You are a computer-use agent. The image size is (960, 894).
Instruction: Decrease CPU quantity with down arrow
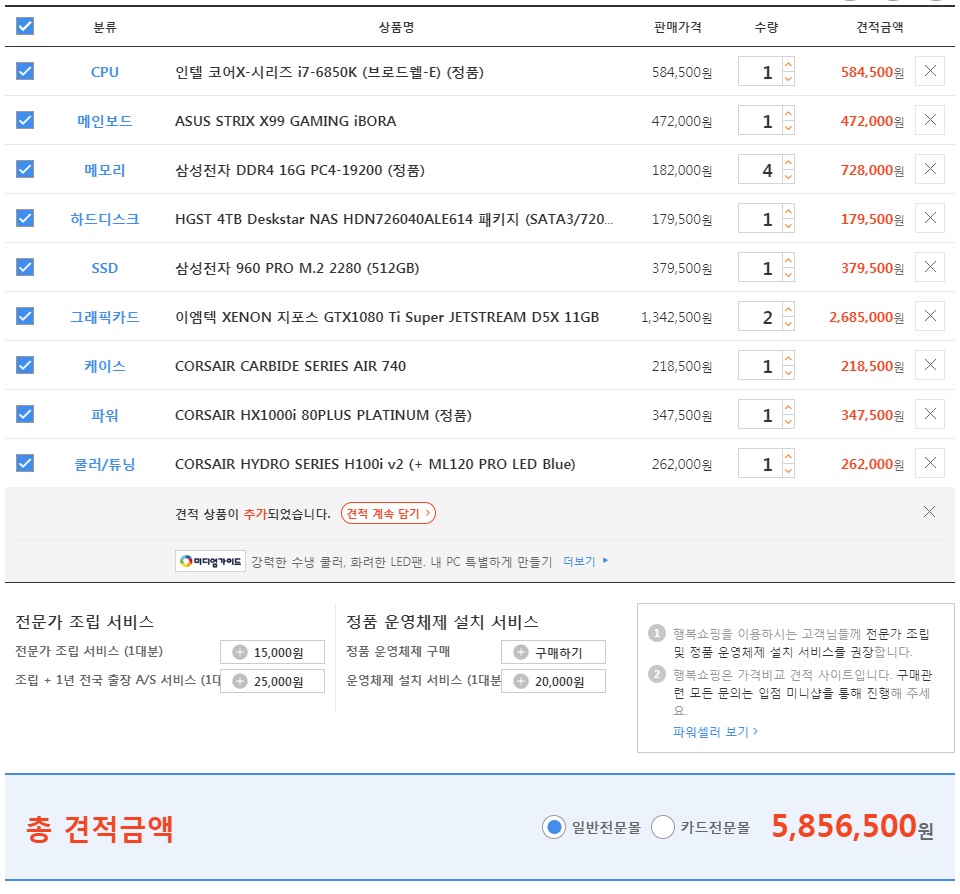tap(789, 78)
